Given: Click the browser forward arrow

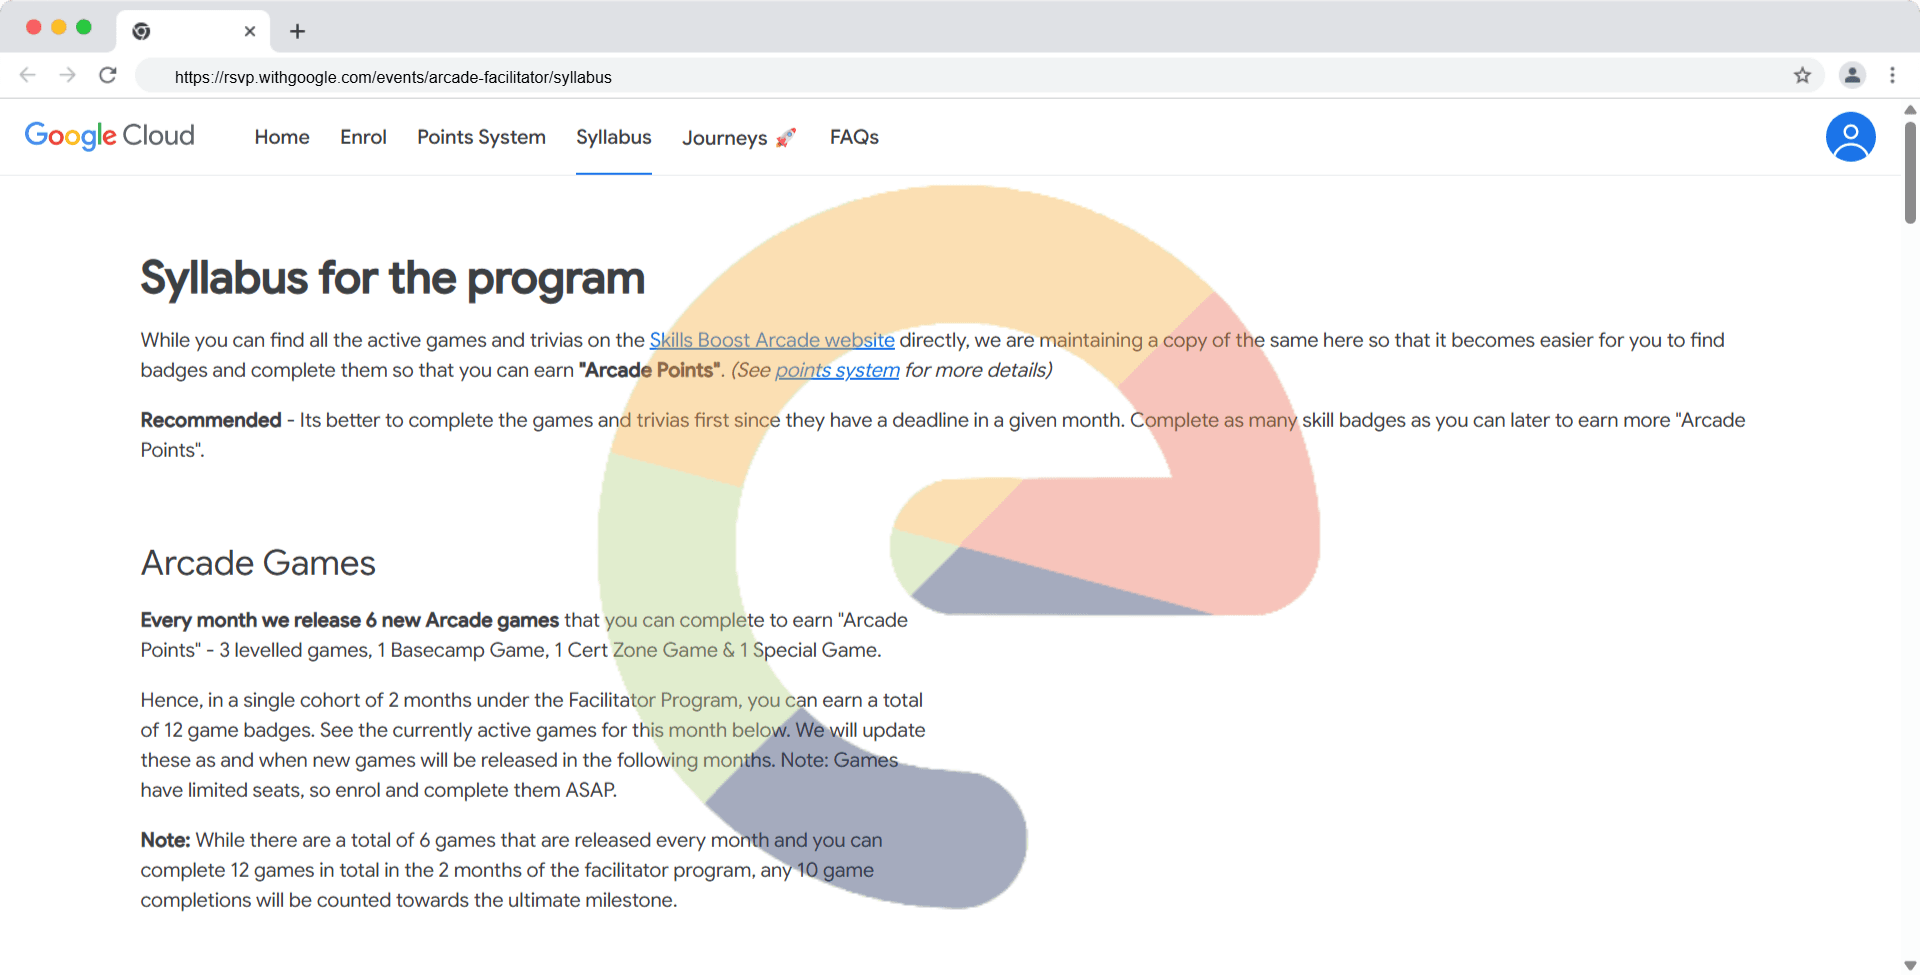Looking at the screenshot, I should pyautogui.click(x=67, y=75).
